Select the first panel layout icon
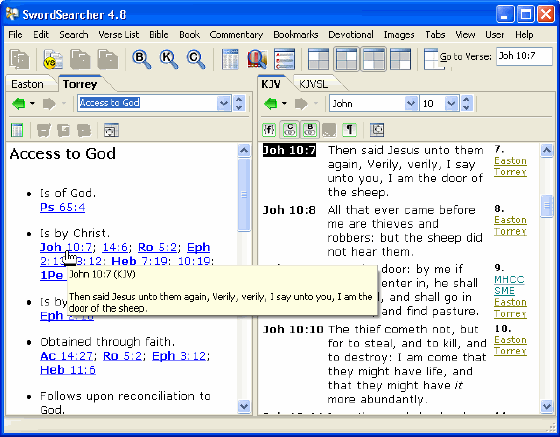Screen dimensions: 560x437 click(318, 59)
